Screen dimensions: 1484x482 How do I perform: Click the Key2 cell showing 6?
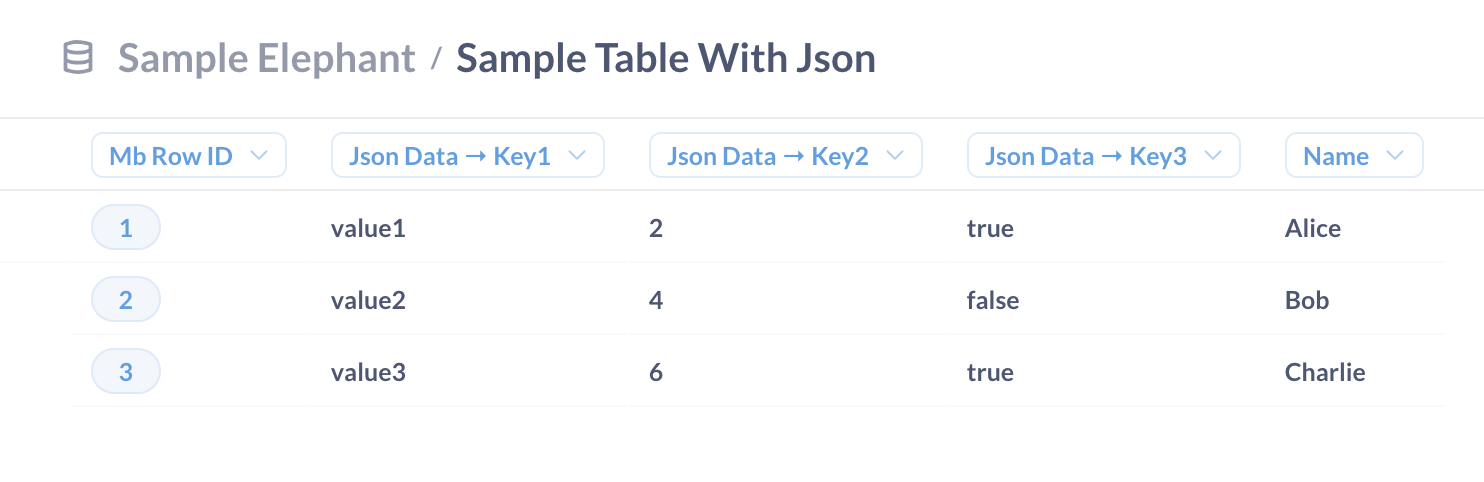[x=656, y=372]
